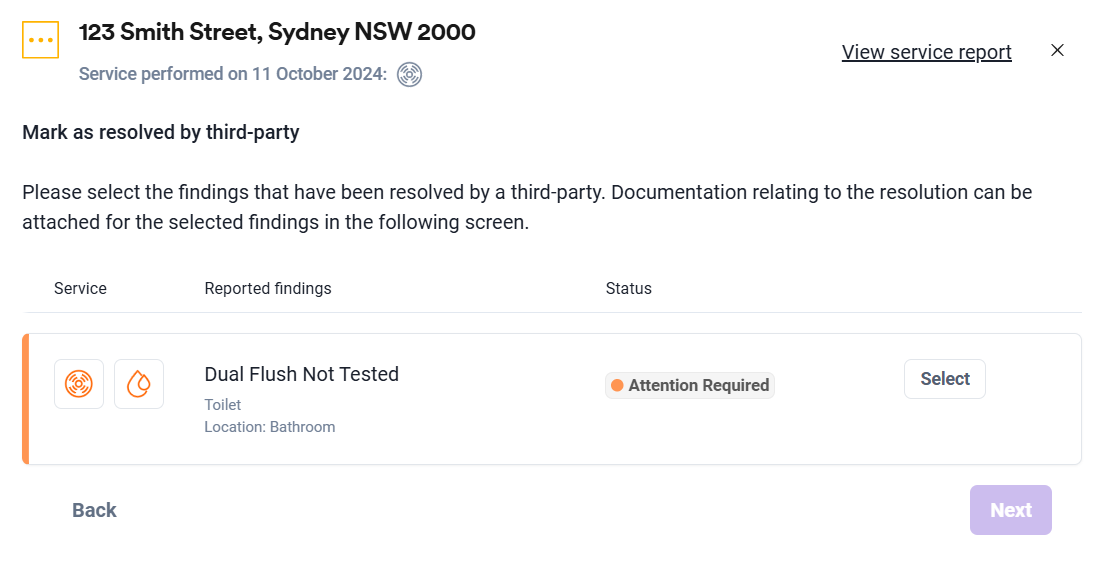Select the Dual Flush Not Tested finding
Screen dimensions: 1106x573
[944, 379]
